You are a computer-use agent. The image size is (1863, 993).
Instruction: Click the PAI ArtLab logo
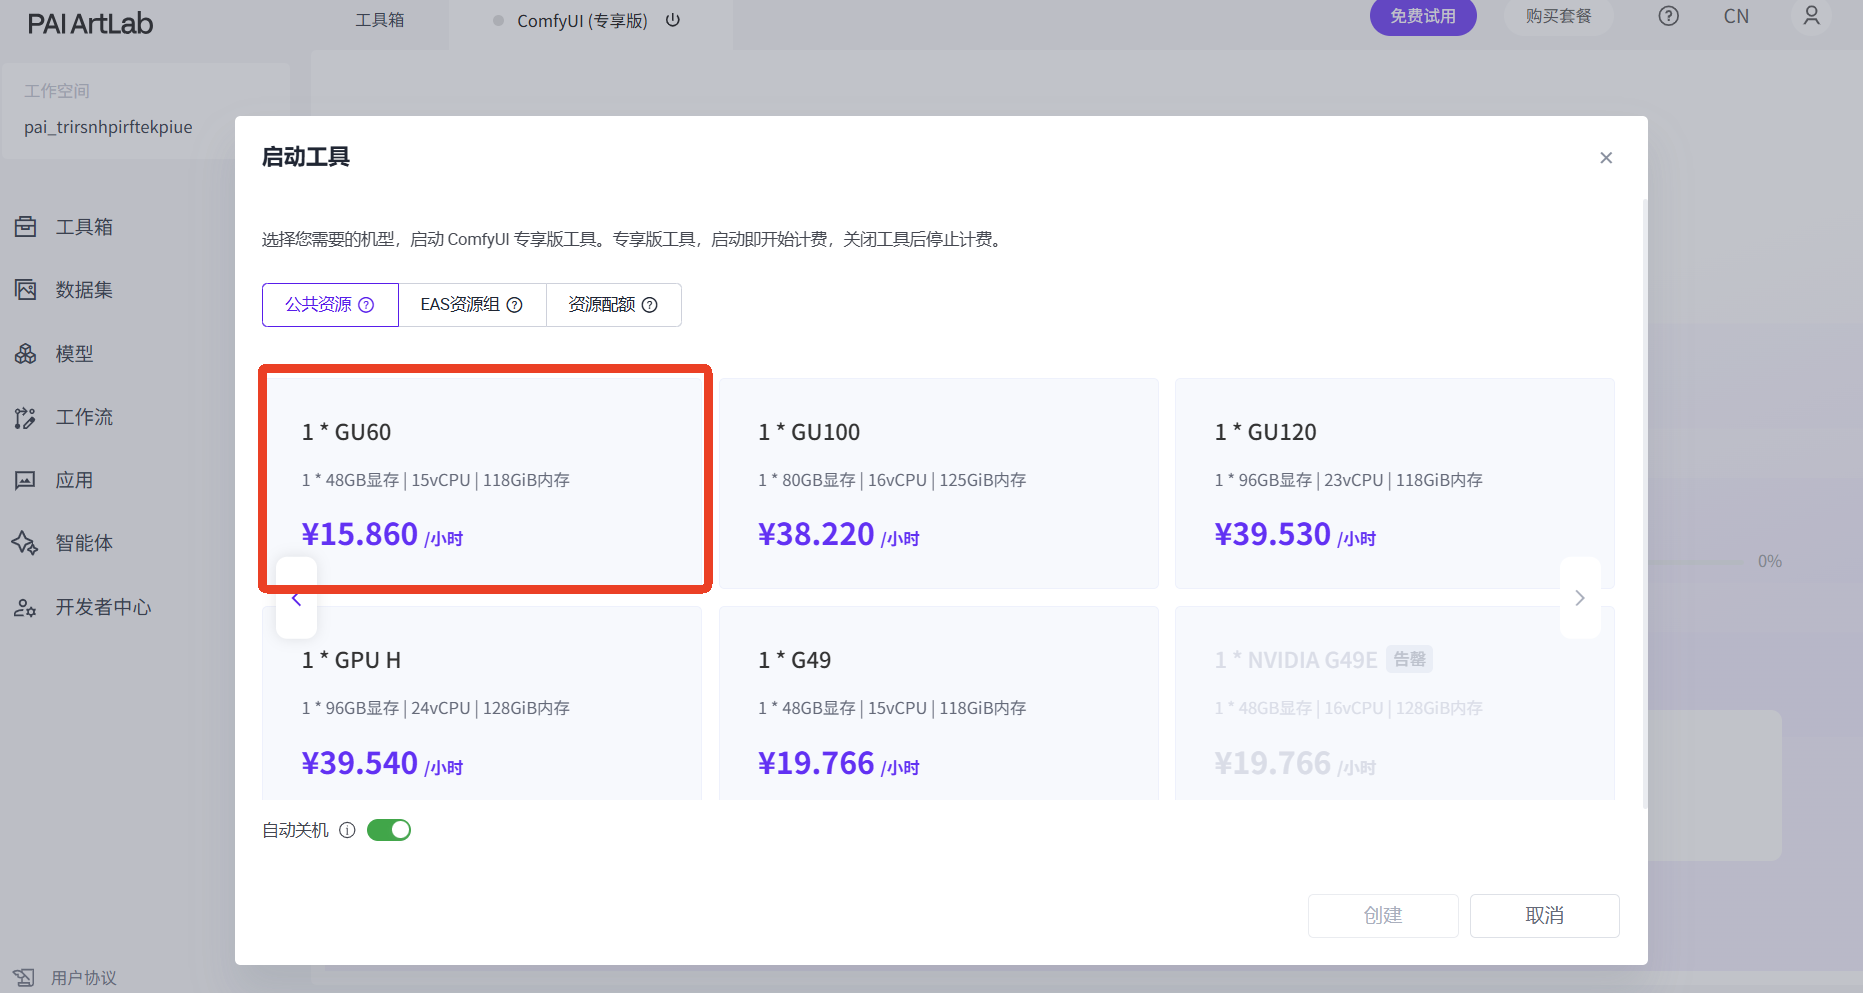(90, 24)
